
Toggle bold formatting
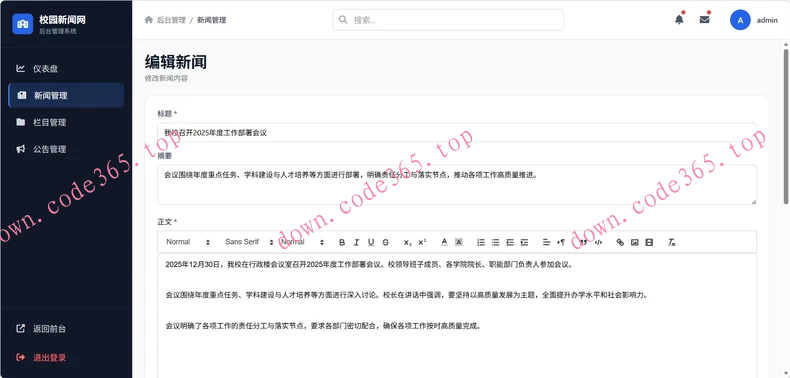(342, 242)
